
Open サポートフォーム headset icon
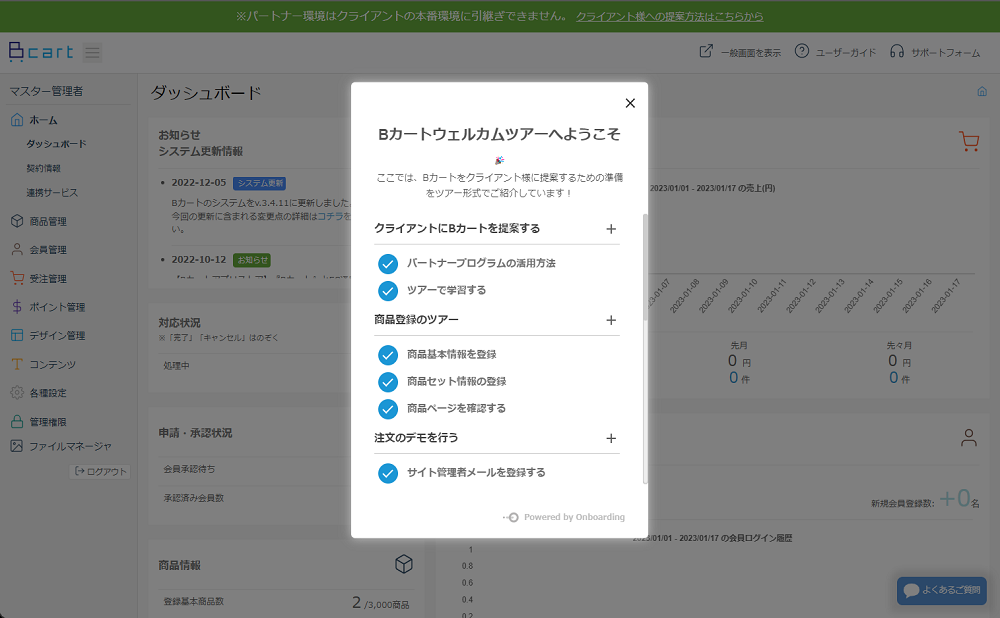point(897,51)
